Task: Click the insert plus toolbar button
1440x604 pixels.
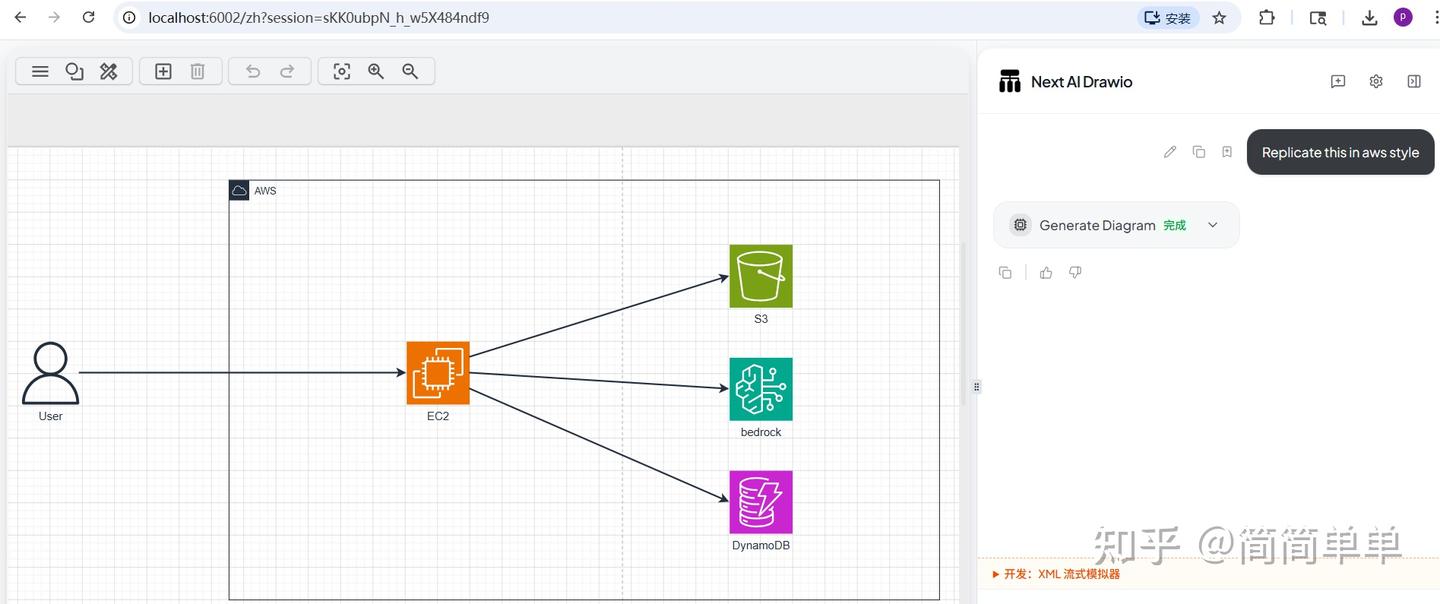Action: pos(163,71)
